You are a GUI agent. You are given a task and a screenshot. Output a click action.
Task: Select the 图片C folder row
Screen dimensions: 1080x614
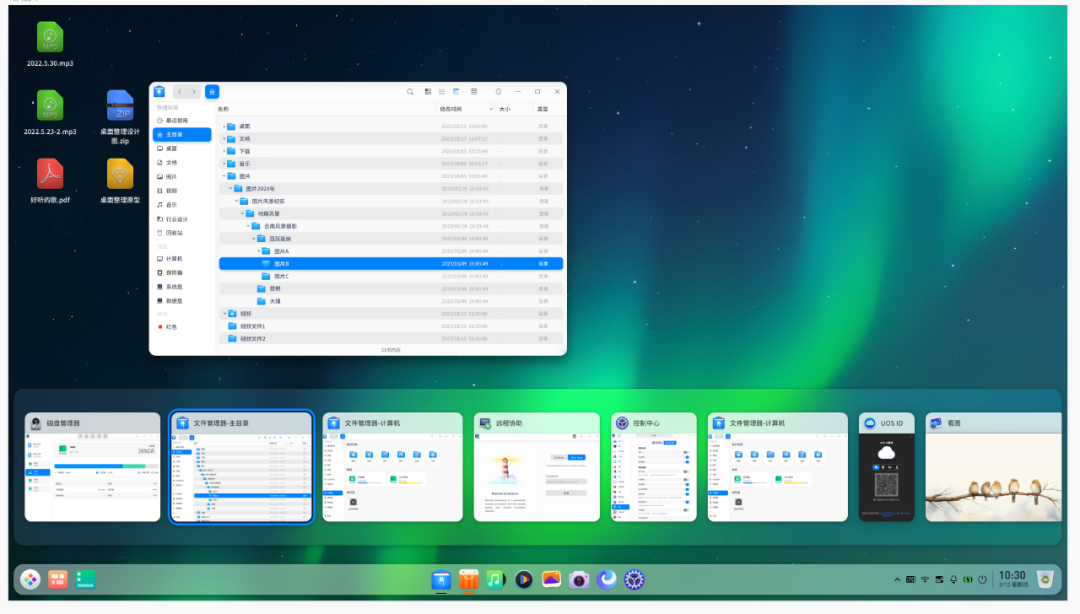coord(284,277)
